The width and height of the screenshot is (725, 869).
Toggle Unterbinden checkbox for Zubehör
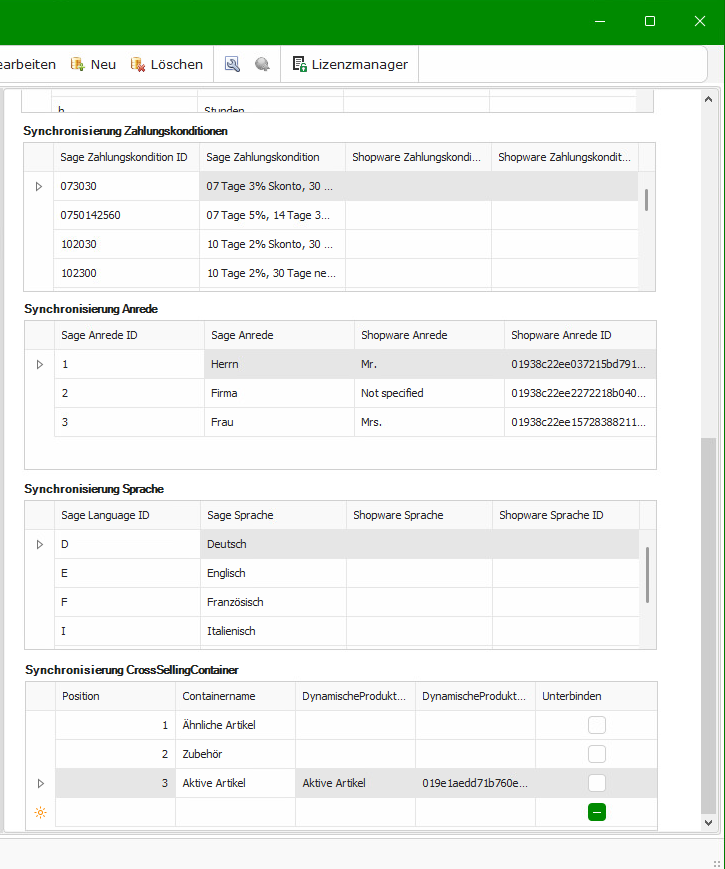coord(596,754)
